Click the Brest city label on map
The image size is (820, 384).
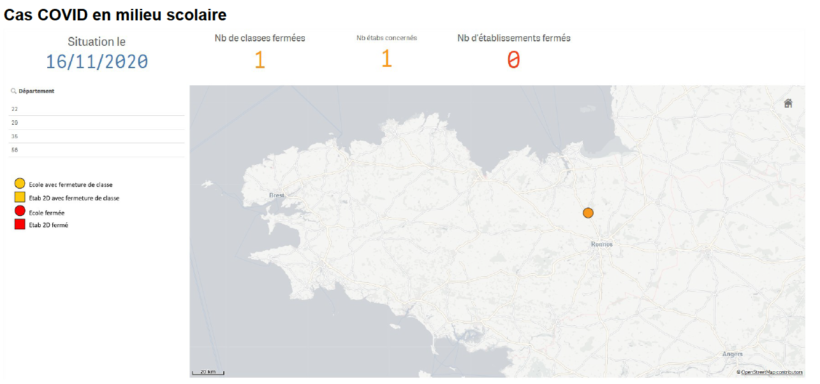276,195
